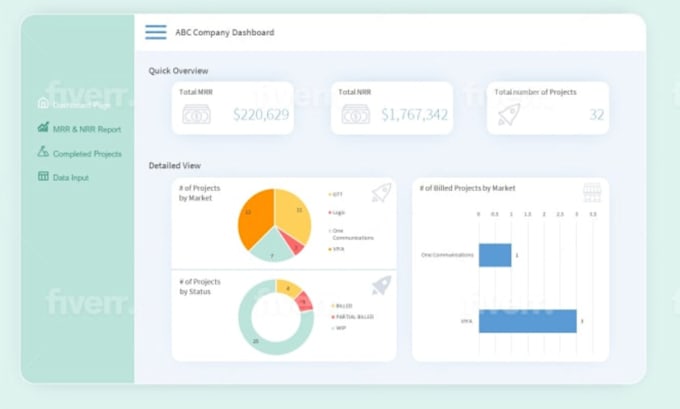
Task: Click the chart icon beside MRR & NRR Report
Action: [x=43, y=128]
